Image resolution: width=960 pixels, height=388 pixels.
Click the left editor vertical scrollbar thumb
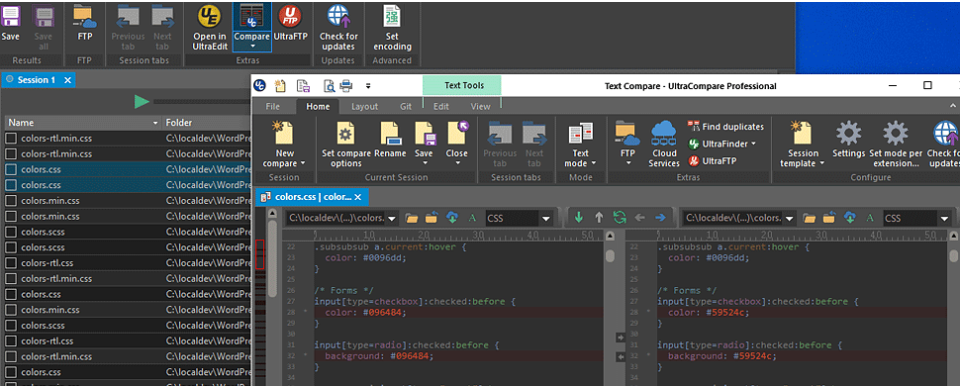tap(610, 255)
